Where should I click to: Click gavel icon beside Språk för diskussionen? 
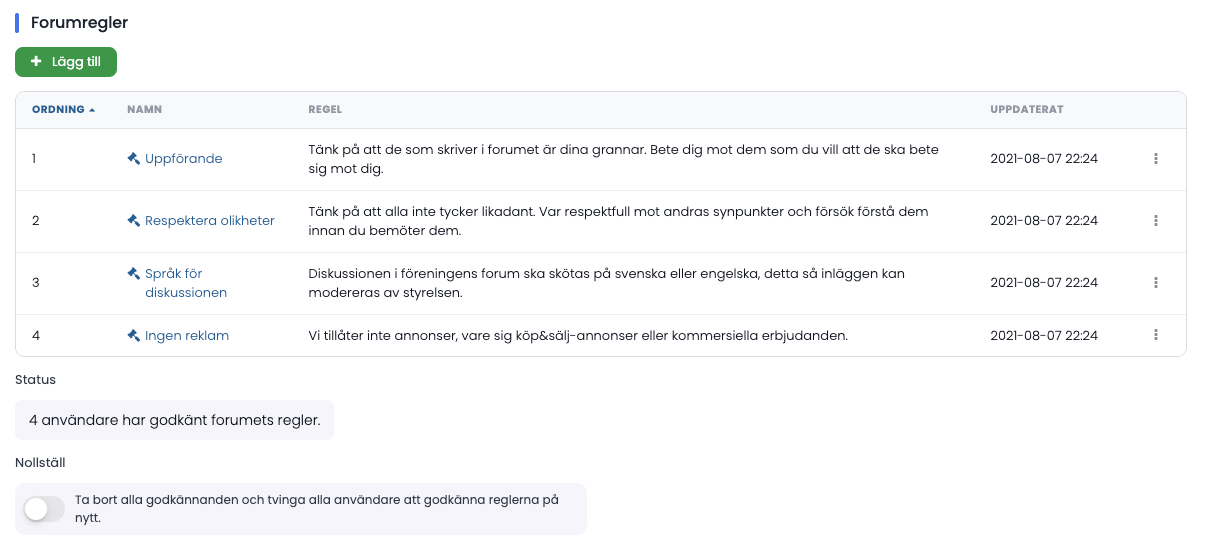[134, 273]
